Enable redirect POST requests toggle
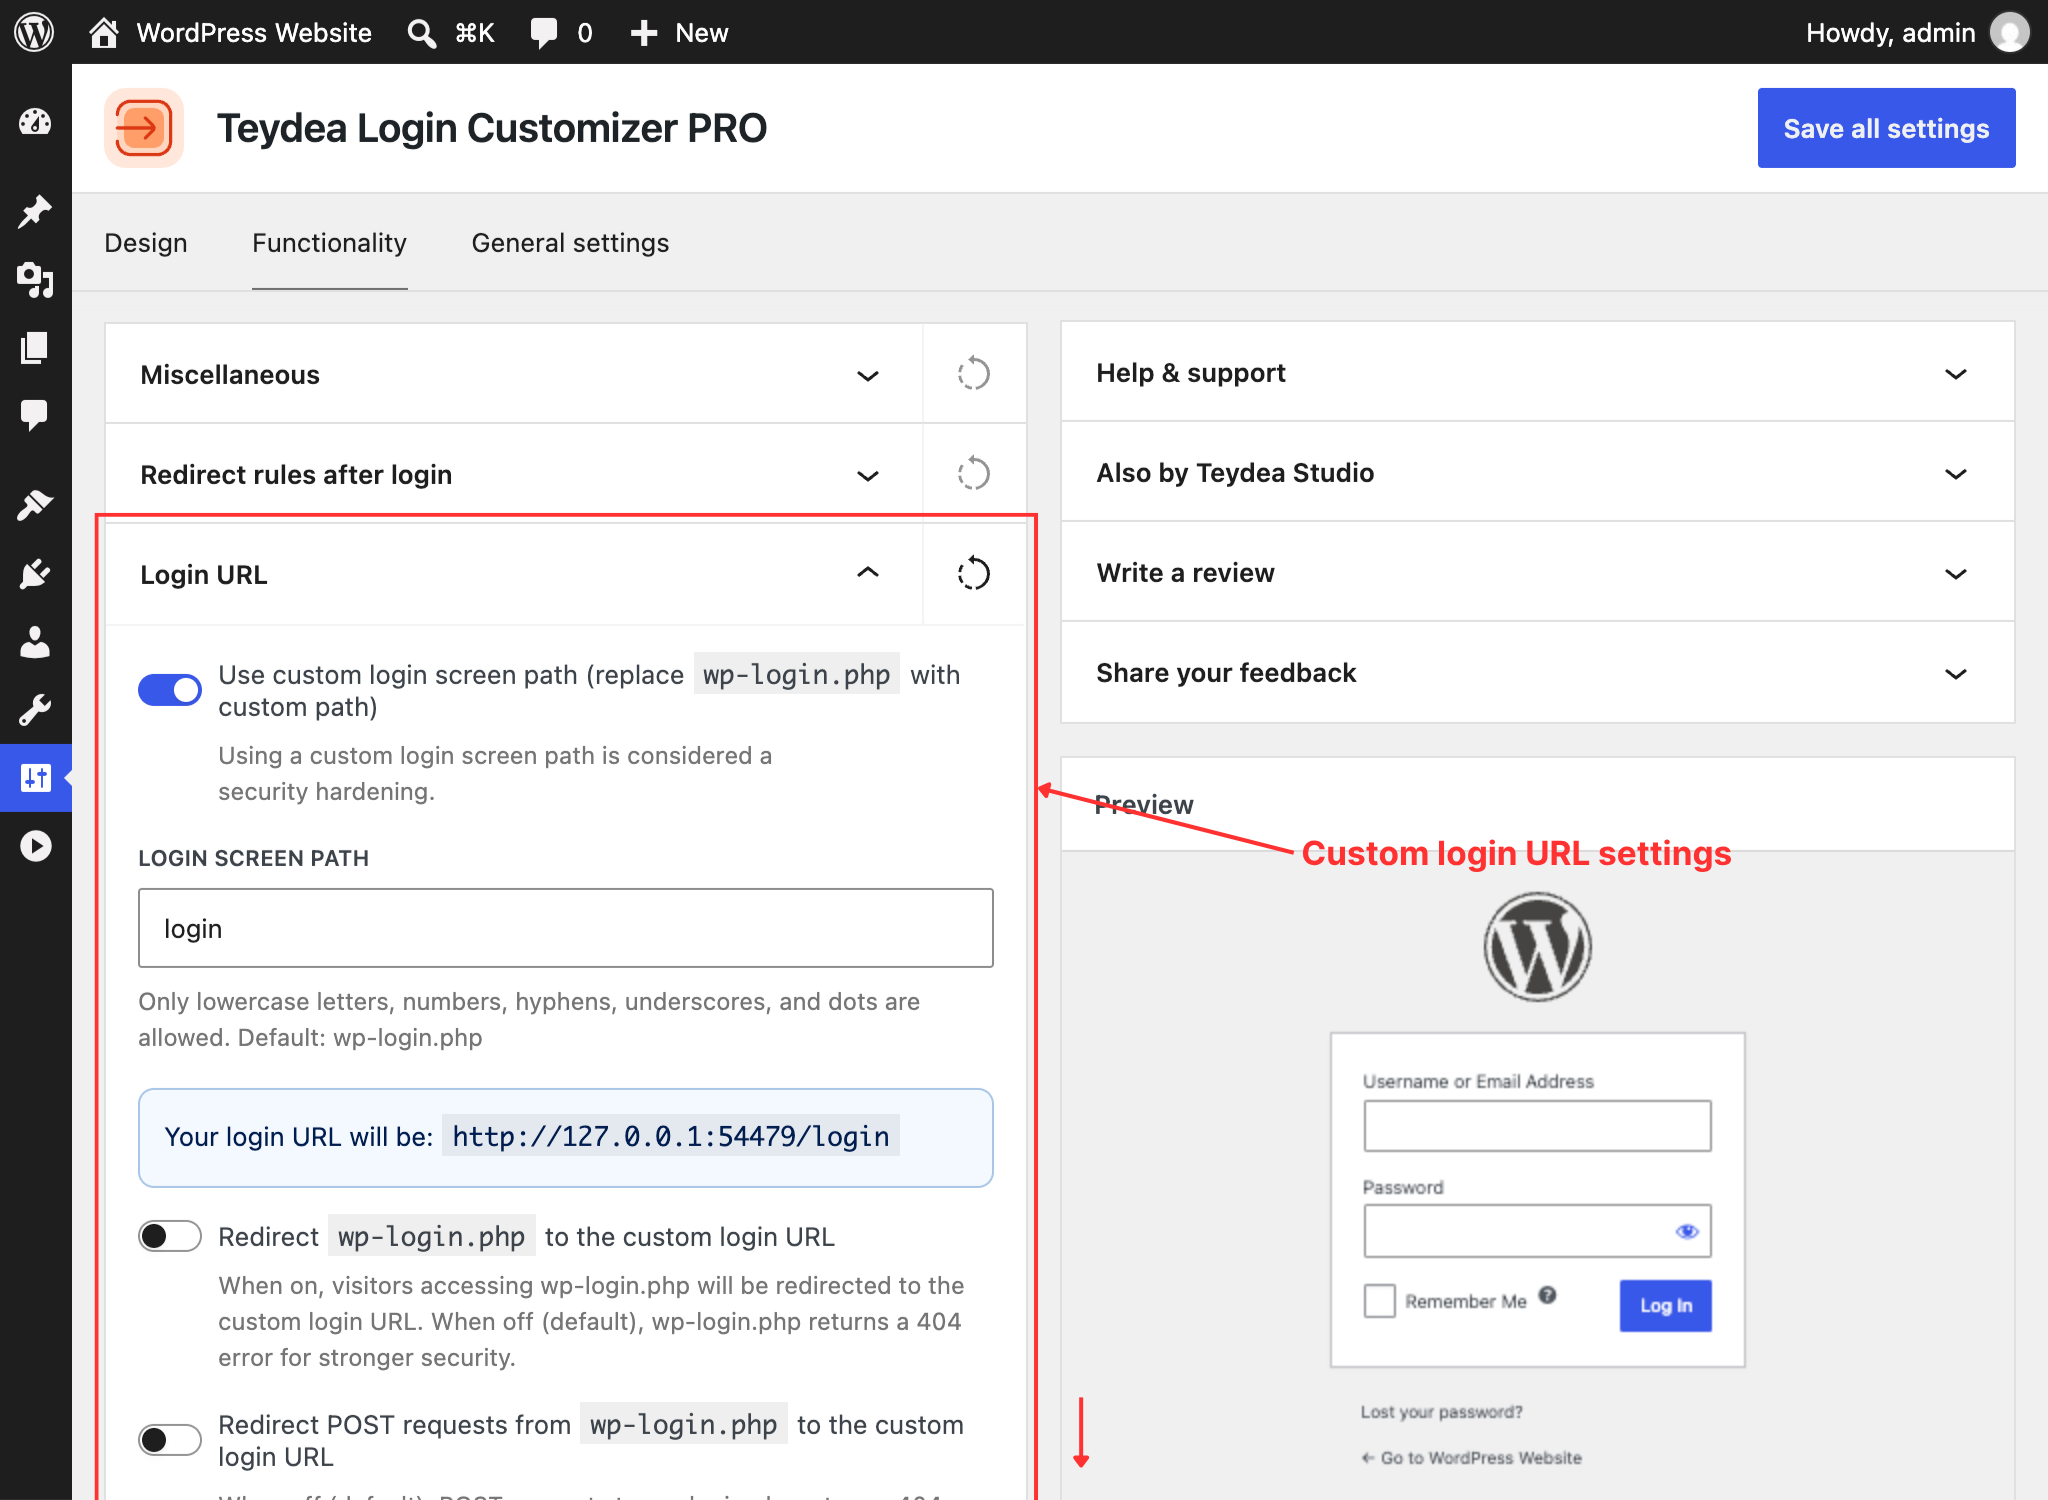Image resolution: width=2048 pixels, height=1500 pixels. click(x=170, y=1440)
